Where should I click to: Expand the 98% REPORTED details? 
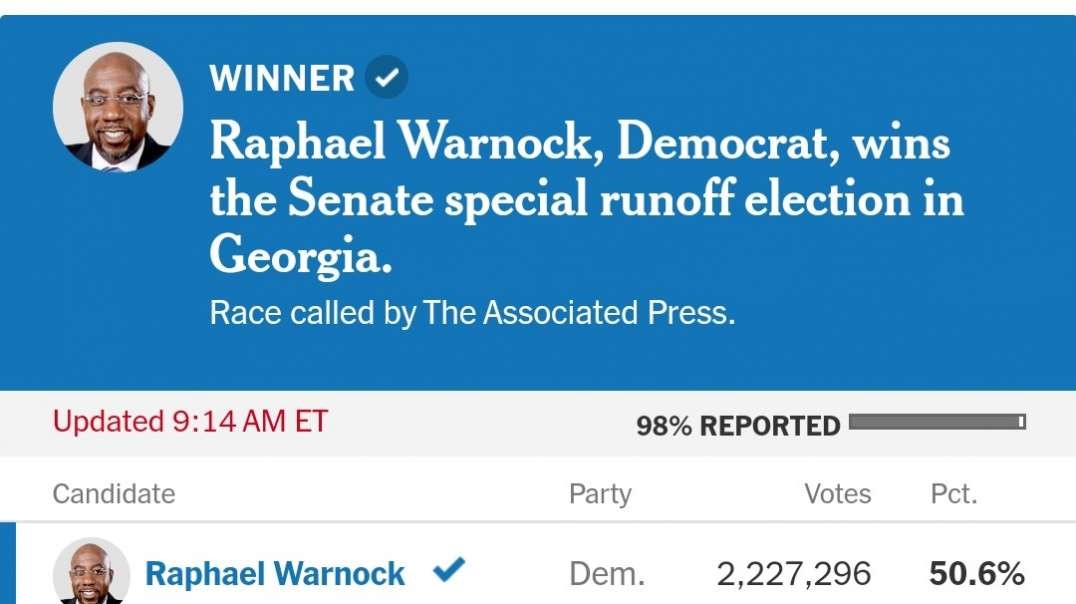pyautogui.click(x=738, y=424)
